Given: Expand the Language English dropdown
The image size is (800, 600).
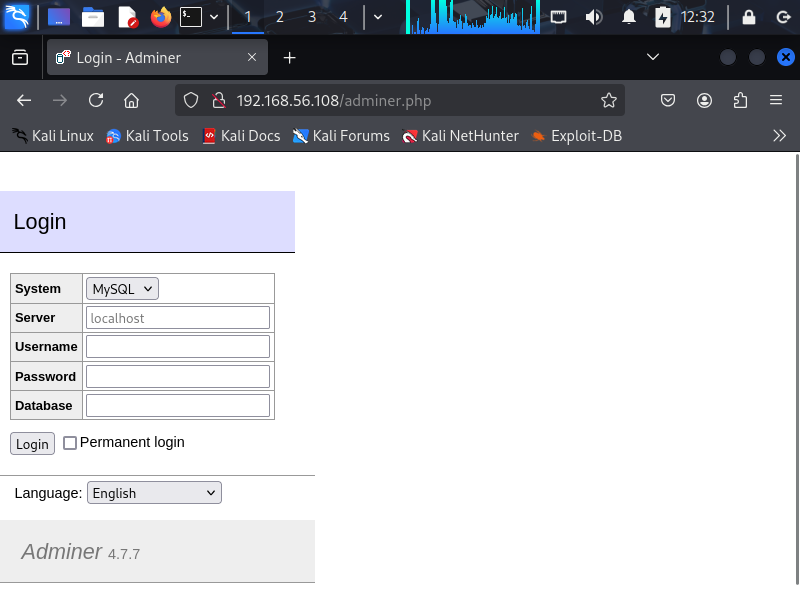Looking at the screenshot, I should pos(154,493).
